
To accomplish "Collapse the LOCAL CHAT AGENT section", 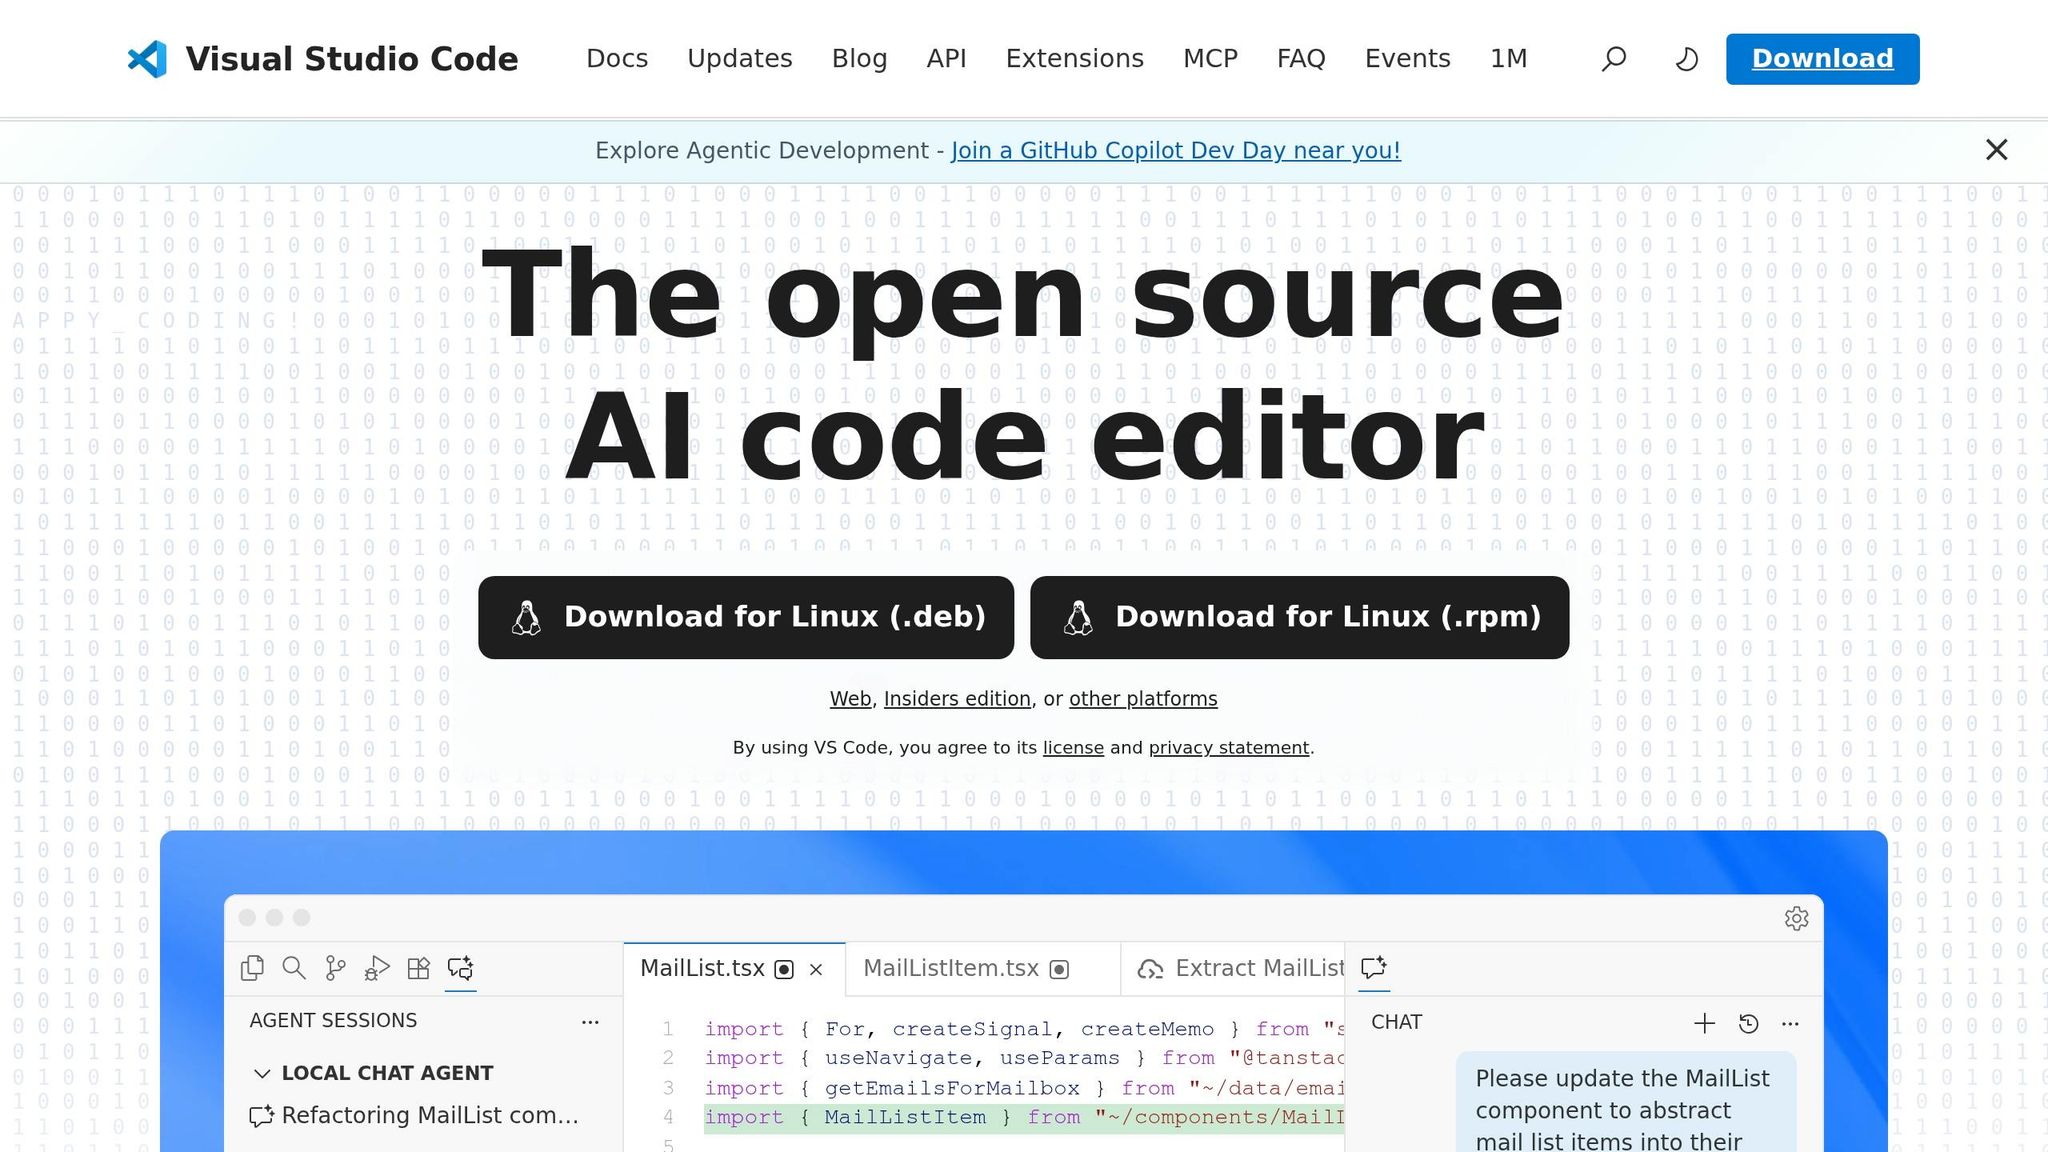I will [x=262, y=1072].
